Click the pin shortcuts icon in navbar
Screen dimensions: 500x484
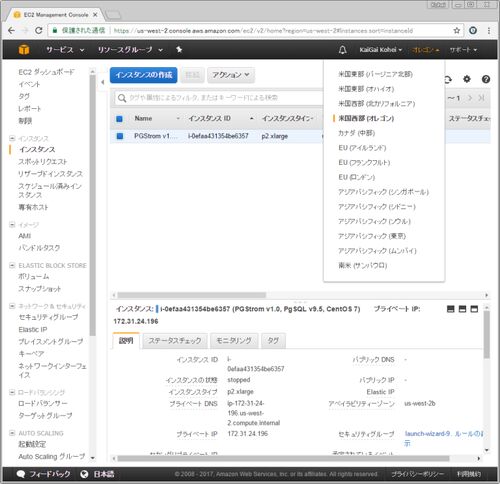pyautogui.click(x=179, y=50)
